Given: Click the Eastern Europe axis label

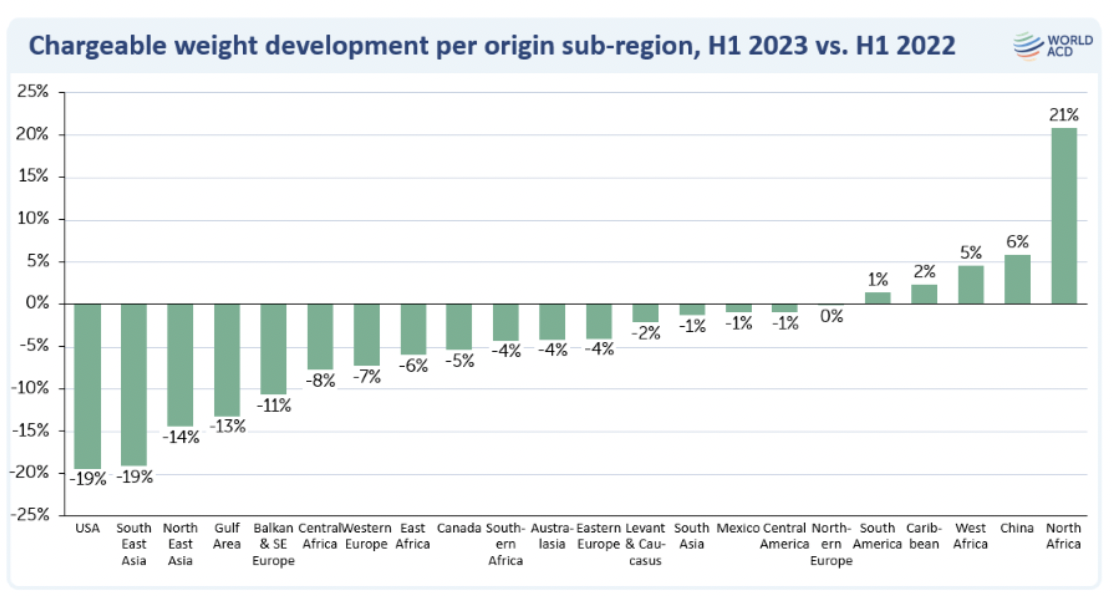Looking at the screenshot, I should click(x=599, y=536).
